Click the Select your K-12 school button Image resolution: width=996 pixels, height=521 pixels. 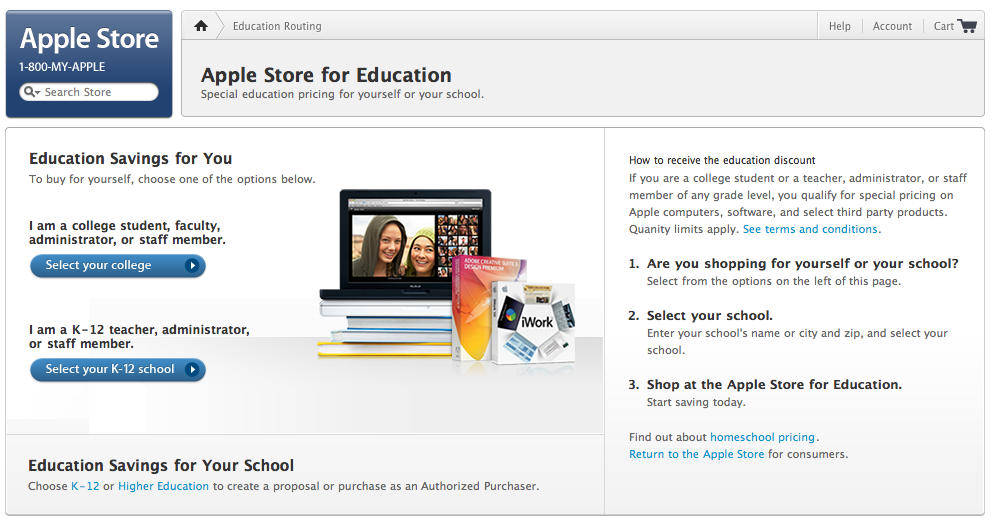118,369
